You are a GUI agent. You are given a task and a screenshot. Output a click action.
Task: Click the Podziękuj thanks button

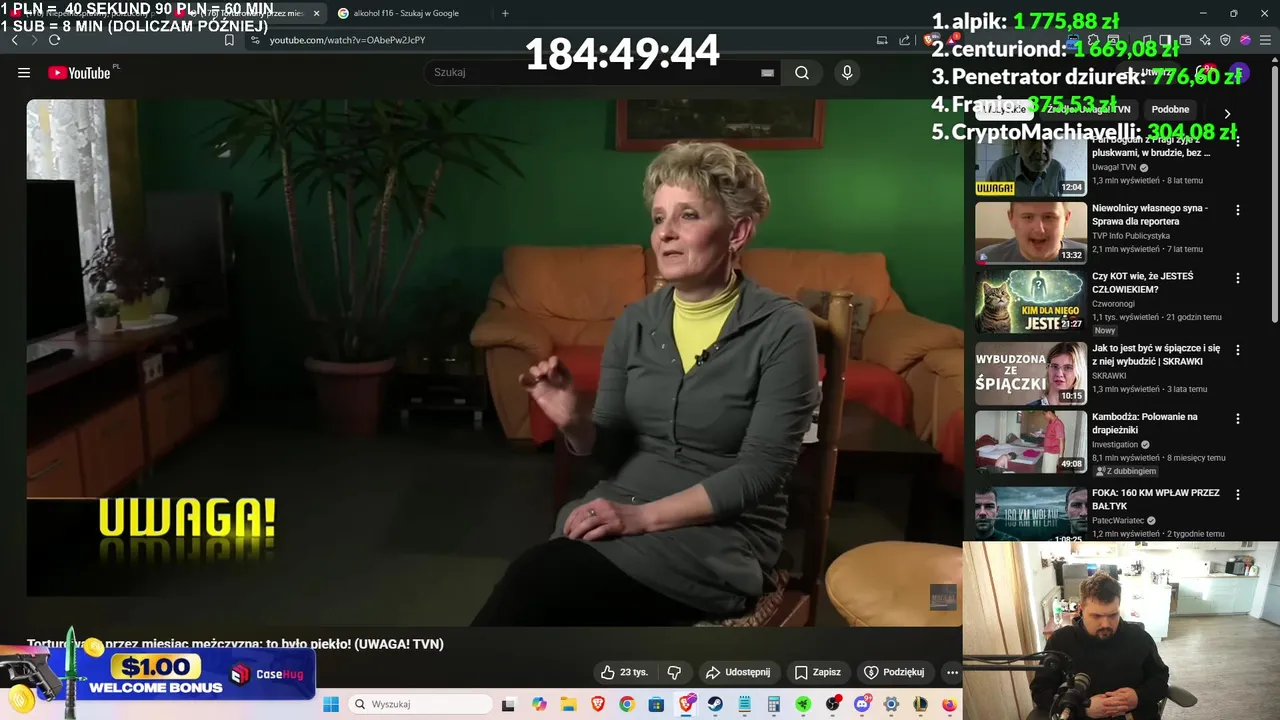pyautogui.click(x=894, y=672)
